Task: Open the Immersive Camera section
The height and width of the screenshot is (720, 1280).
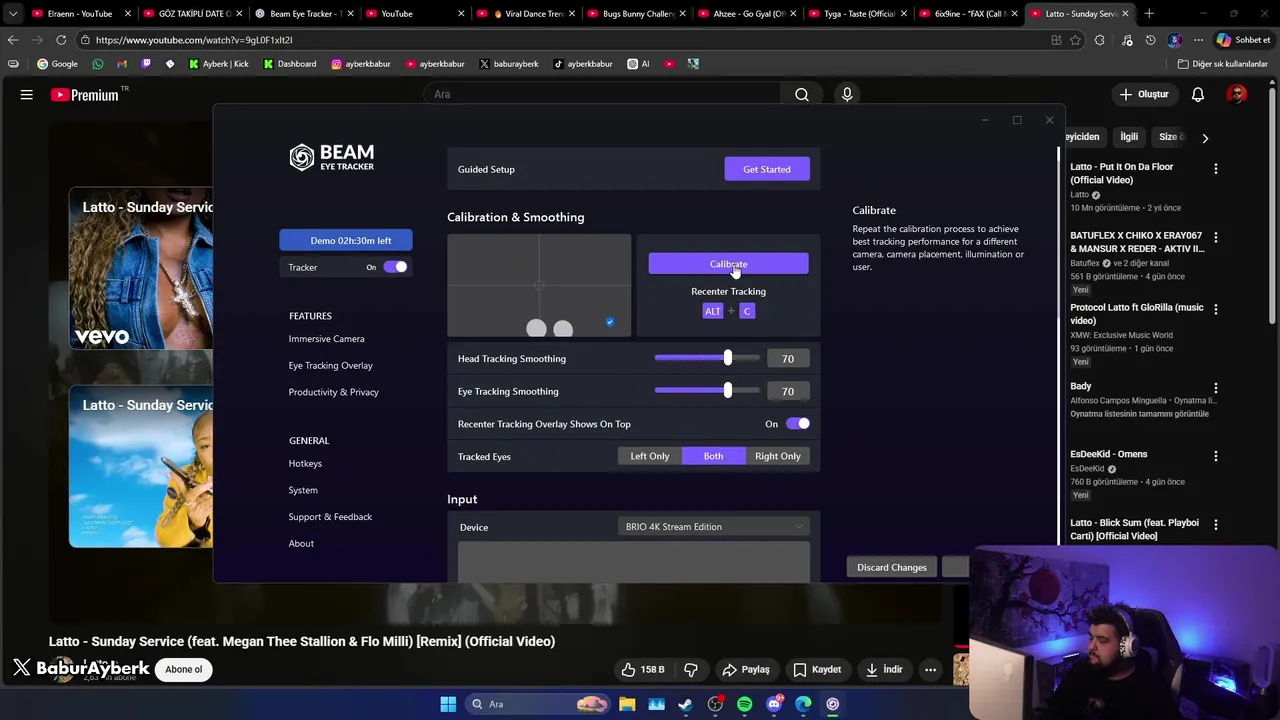Action: (x=327, y=339)
